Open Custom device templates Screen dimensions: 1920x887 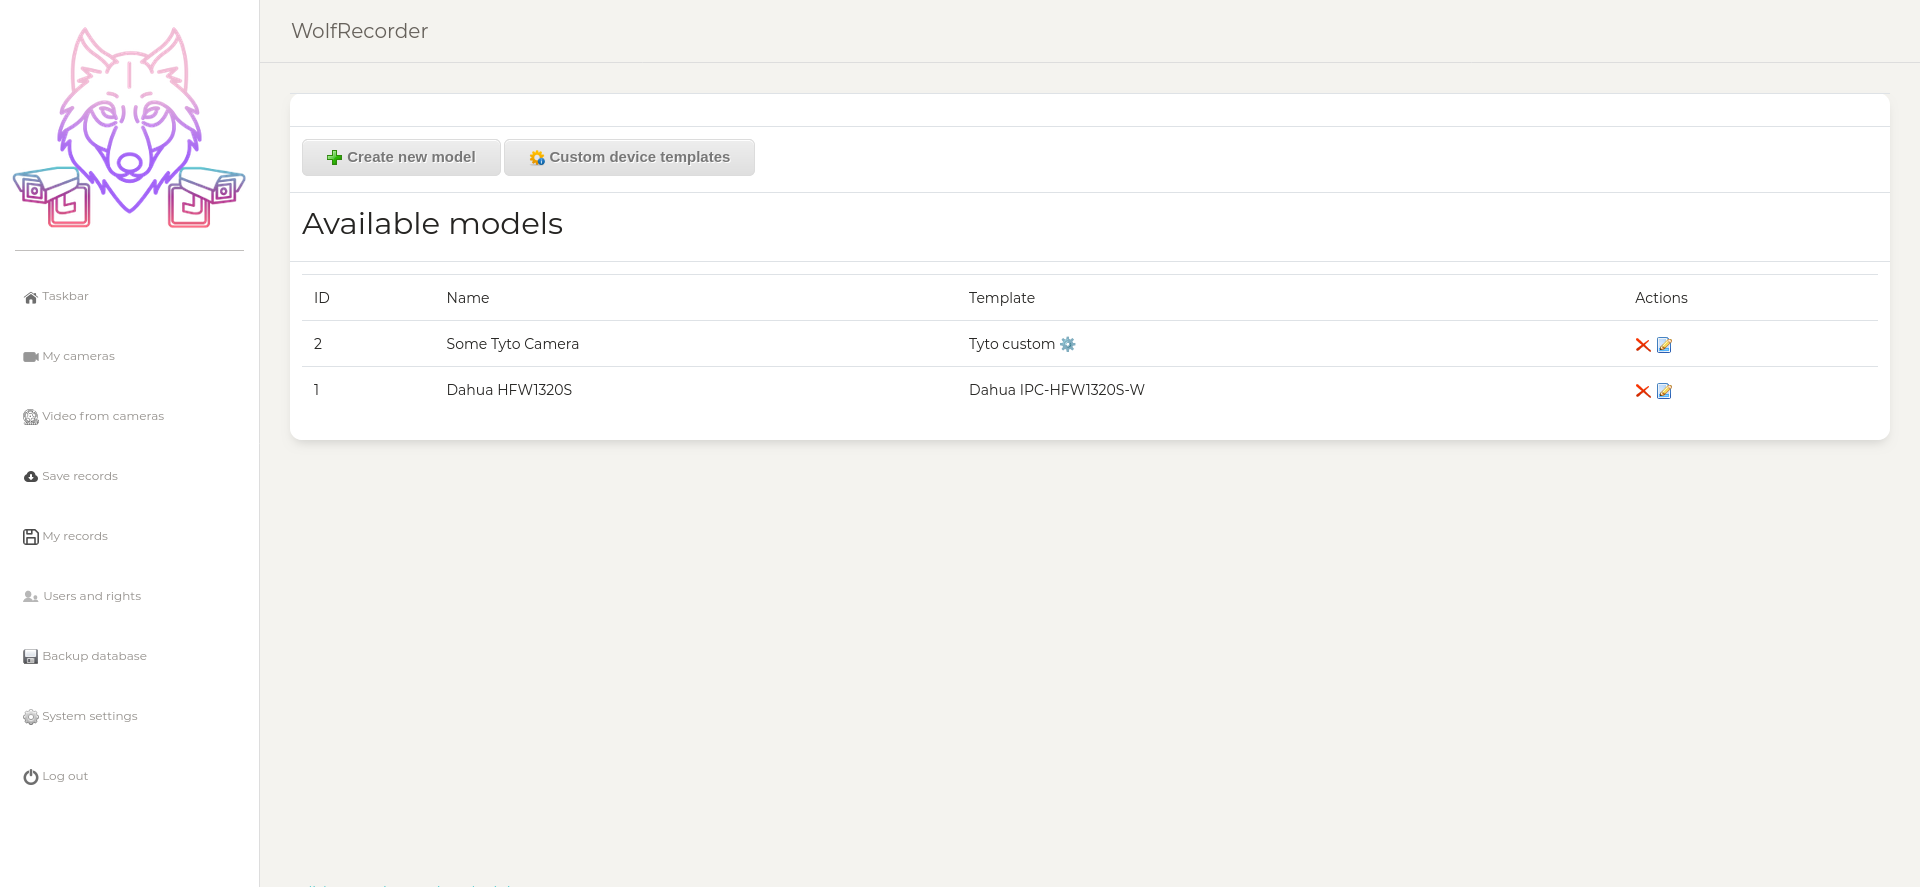[x=629, y=157]
